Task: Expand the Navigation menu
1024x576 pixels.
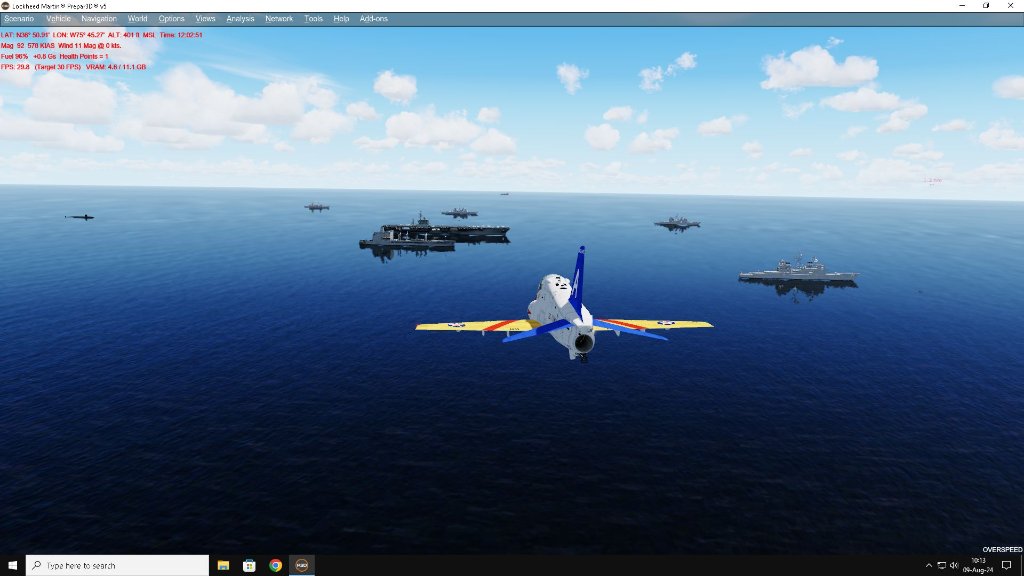Action: 98,19
